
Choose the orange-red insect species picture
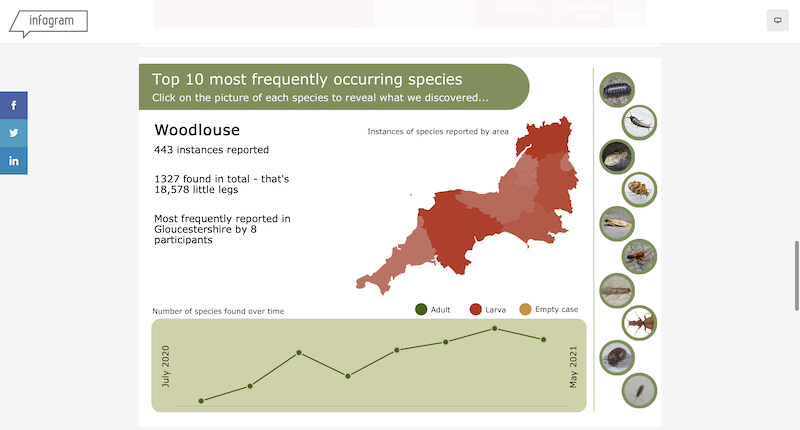click(x=639, y=256)
